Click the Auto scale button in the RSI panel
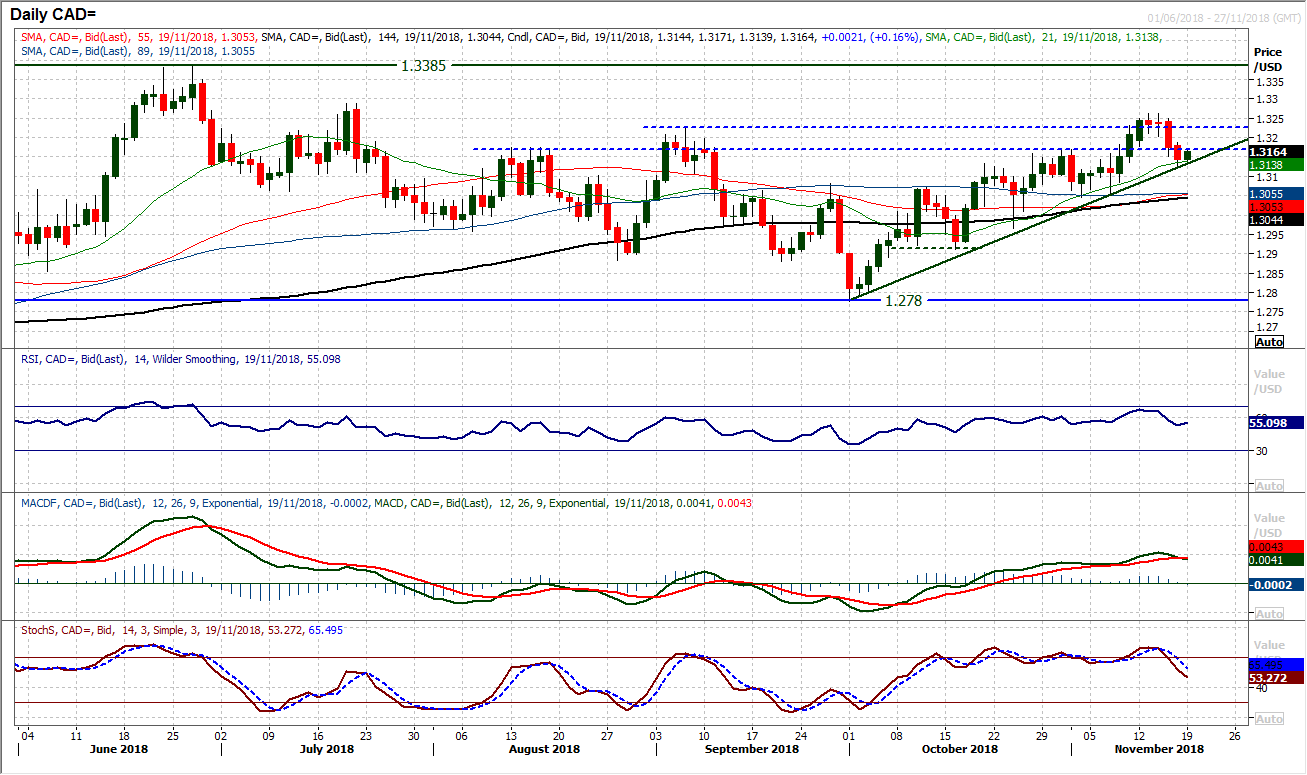 tap(1269, 486)
